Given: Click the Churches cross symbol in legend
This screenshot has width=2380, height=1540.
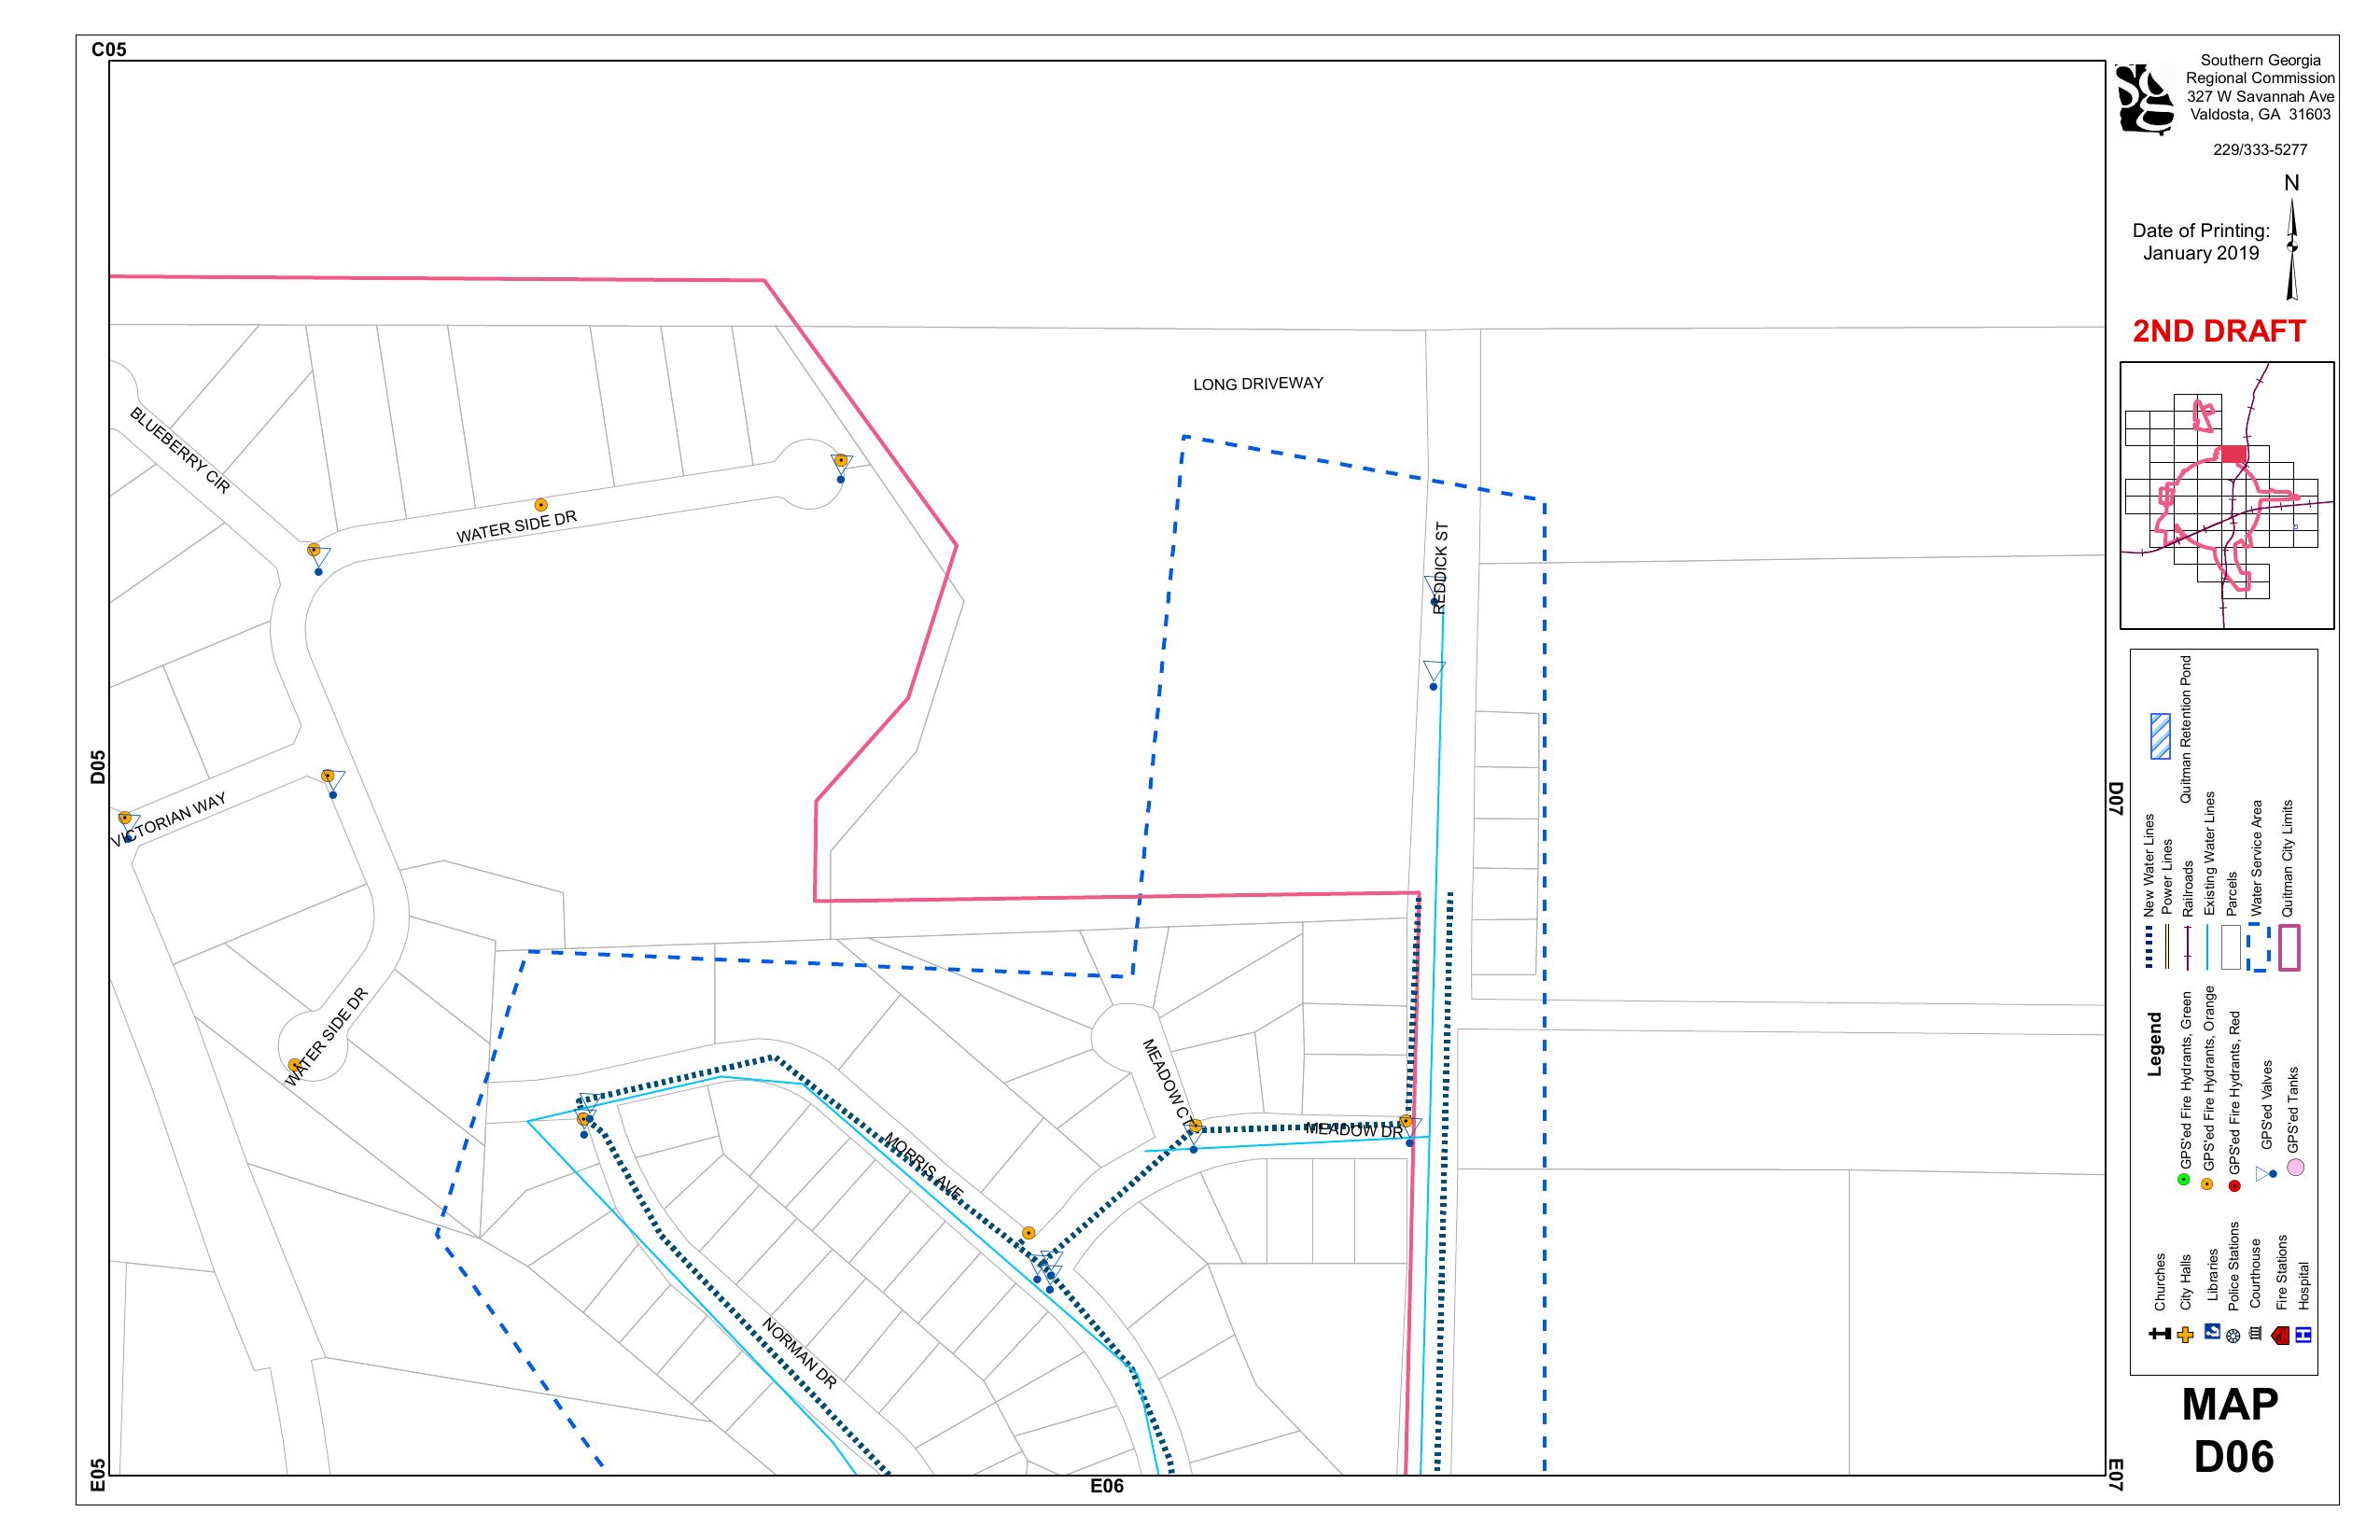Looking at the screenshot, I should (2160, 1334).
